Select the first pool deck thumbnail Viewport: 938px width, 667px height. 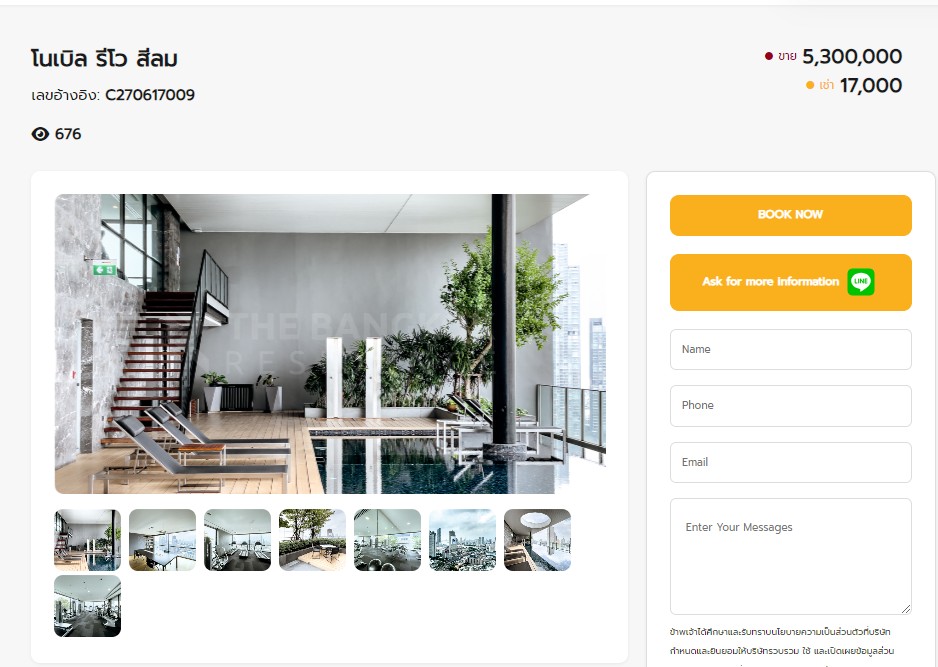point(87,540)
